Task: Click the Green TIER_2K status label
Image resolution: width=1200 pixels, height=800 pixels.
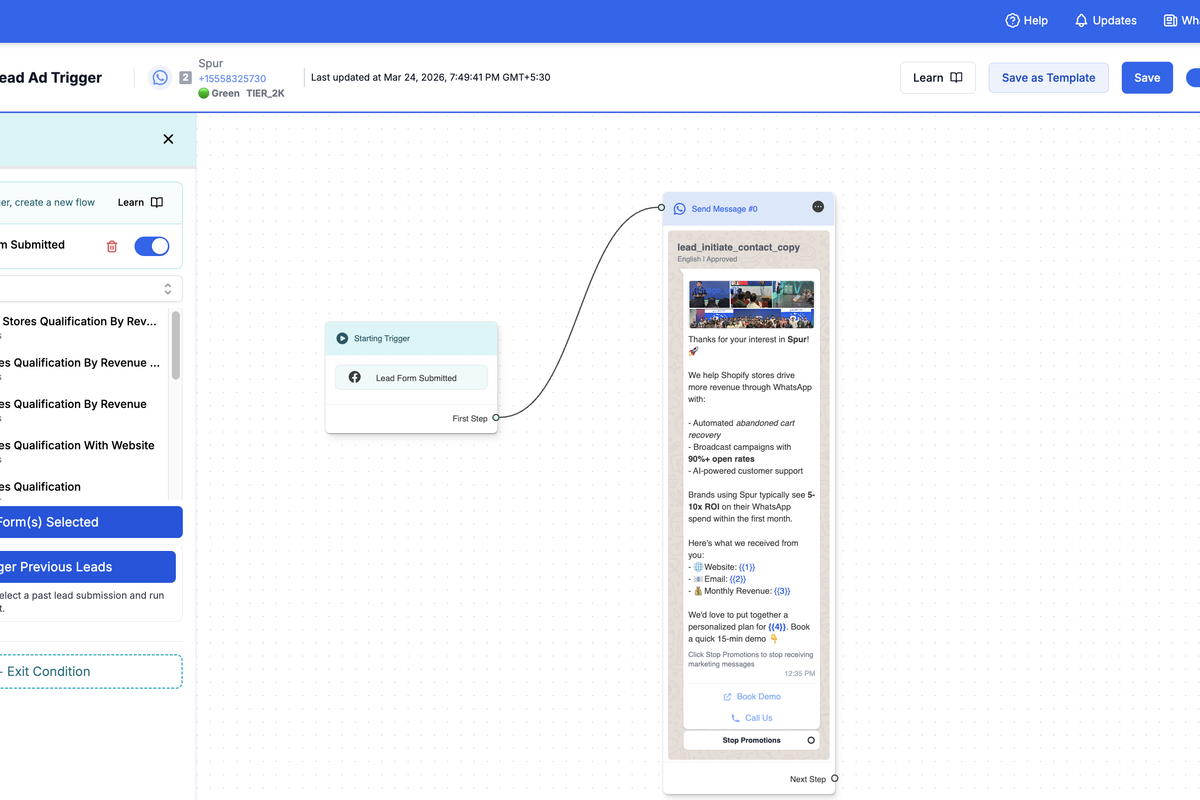Action: pos(241,93)
